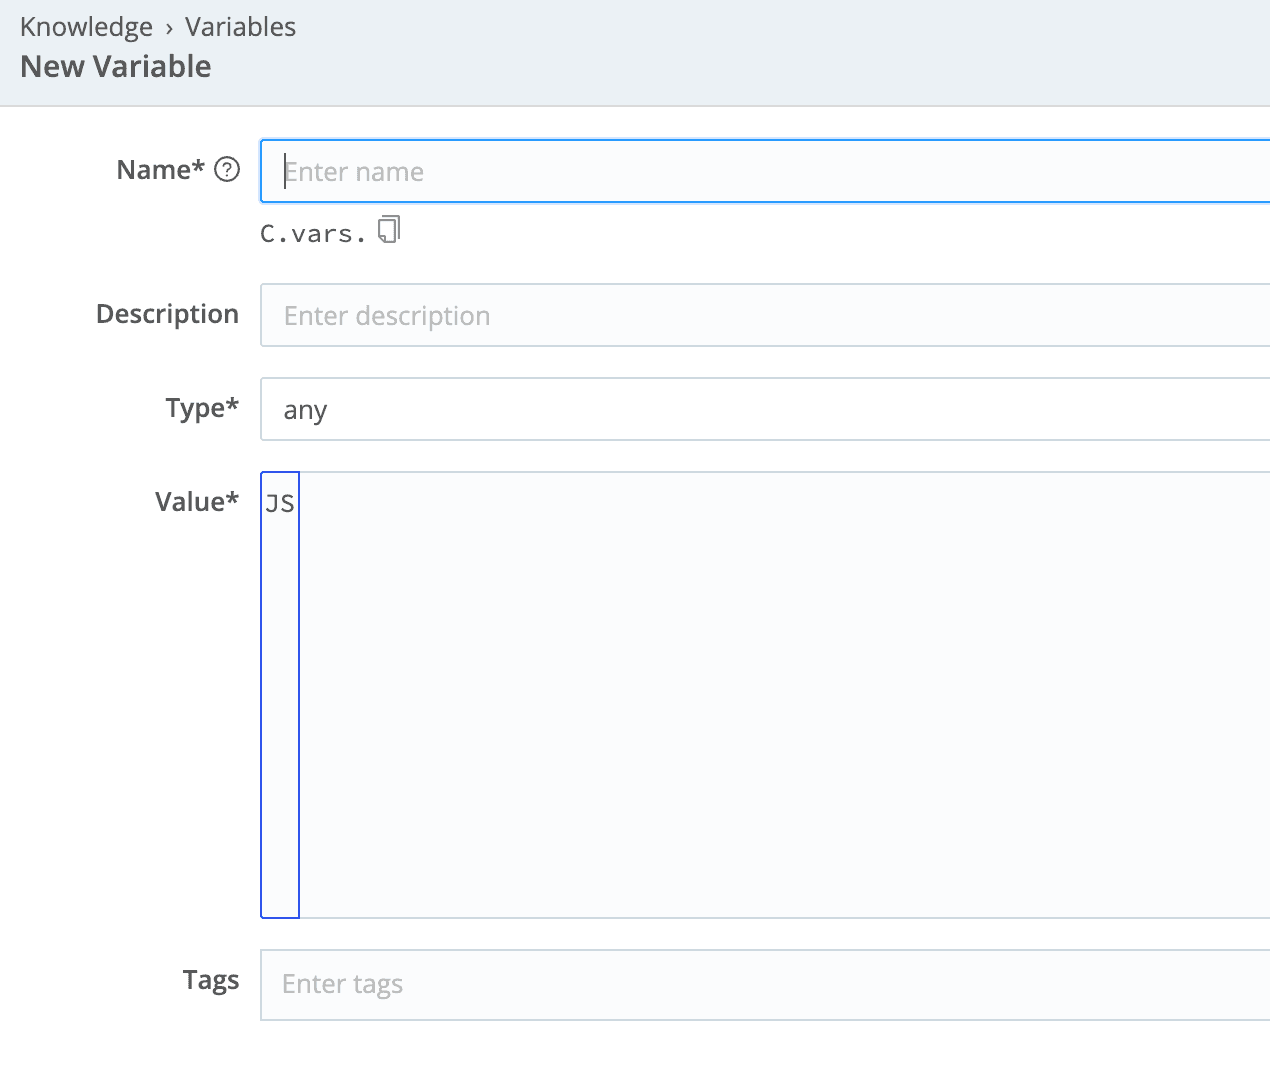Select the any option in Type selector
Viewport: 1270px width, 1072px height.
pyautogui.click(x=305, y=408)
